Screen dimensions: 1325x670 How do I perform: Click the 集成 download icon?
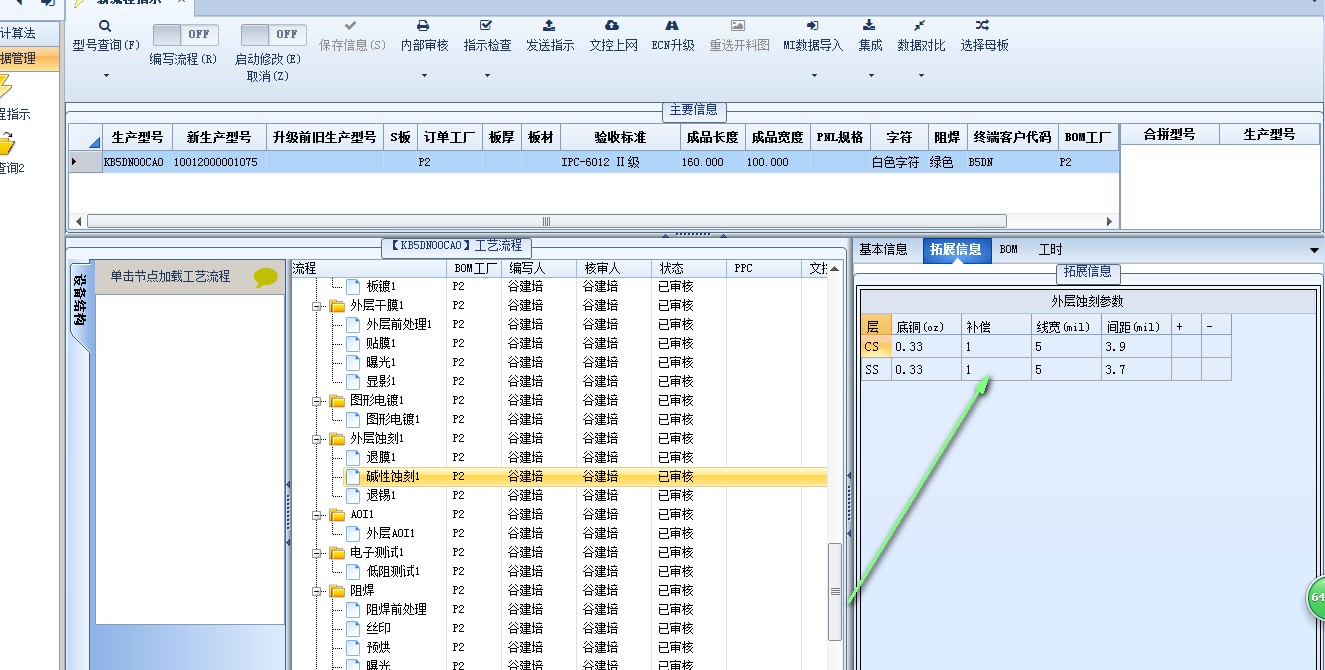(869, 26)
